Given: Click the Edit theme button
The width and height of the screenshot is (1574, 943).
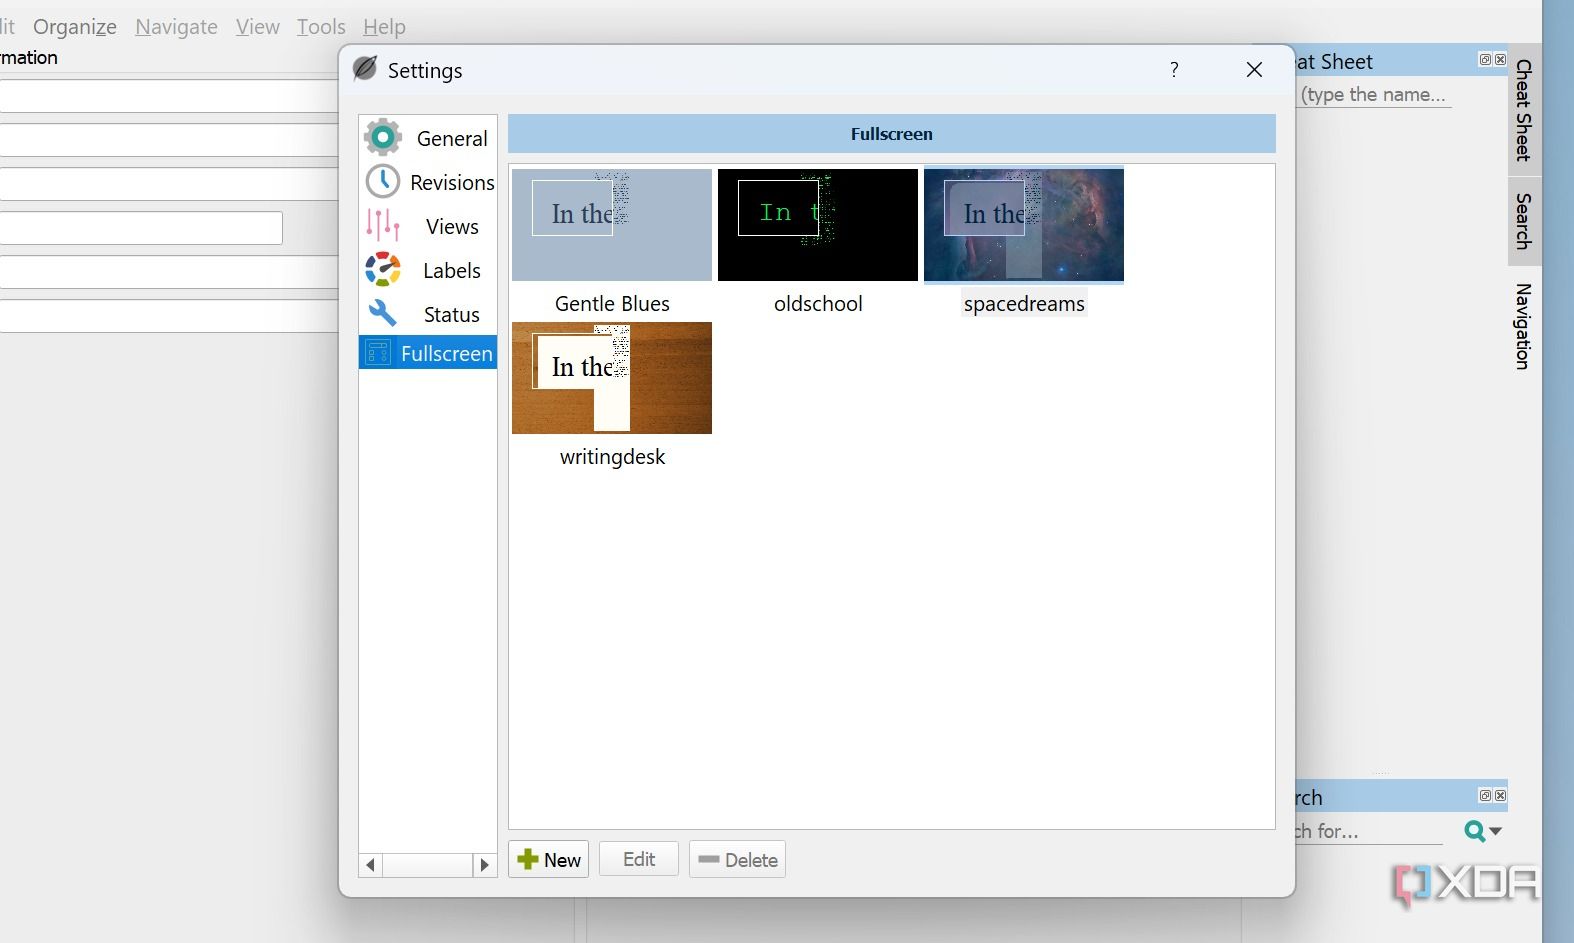Looking at the screenshot, I should pyautogui.click(x=639, y=859).
